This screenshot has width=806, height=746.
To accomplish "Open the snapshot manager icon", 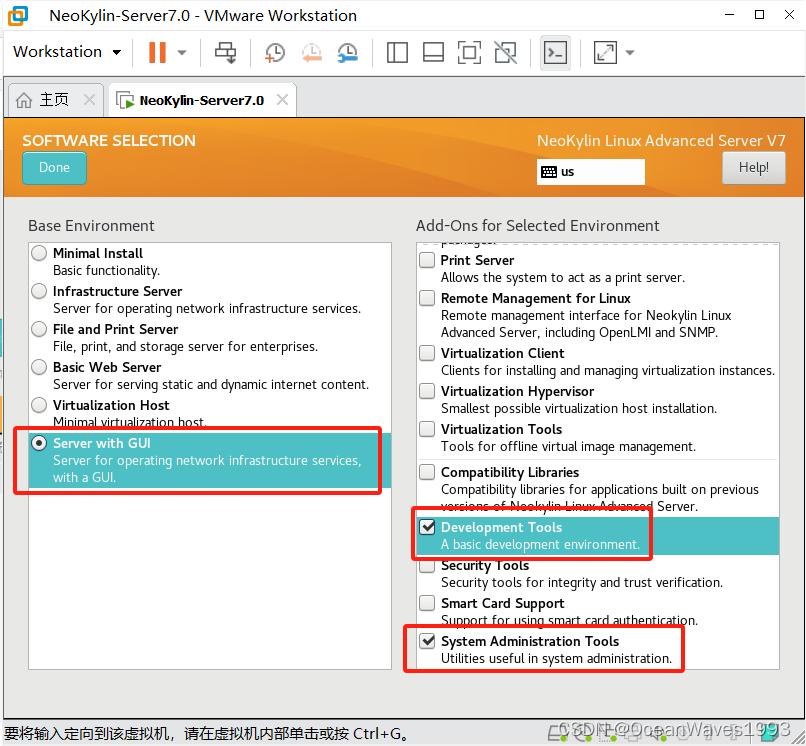I will 348,52.
